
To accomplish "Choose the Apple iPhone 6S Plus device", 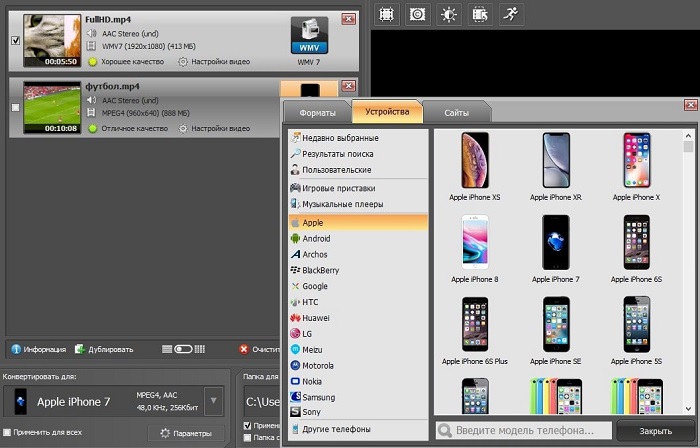I will [475, 331].
